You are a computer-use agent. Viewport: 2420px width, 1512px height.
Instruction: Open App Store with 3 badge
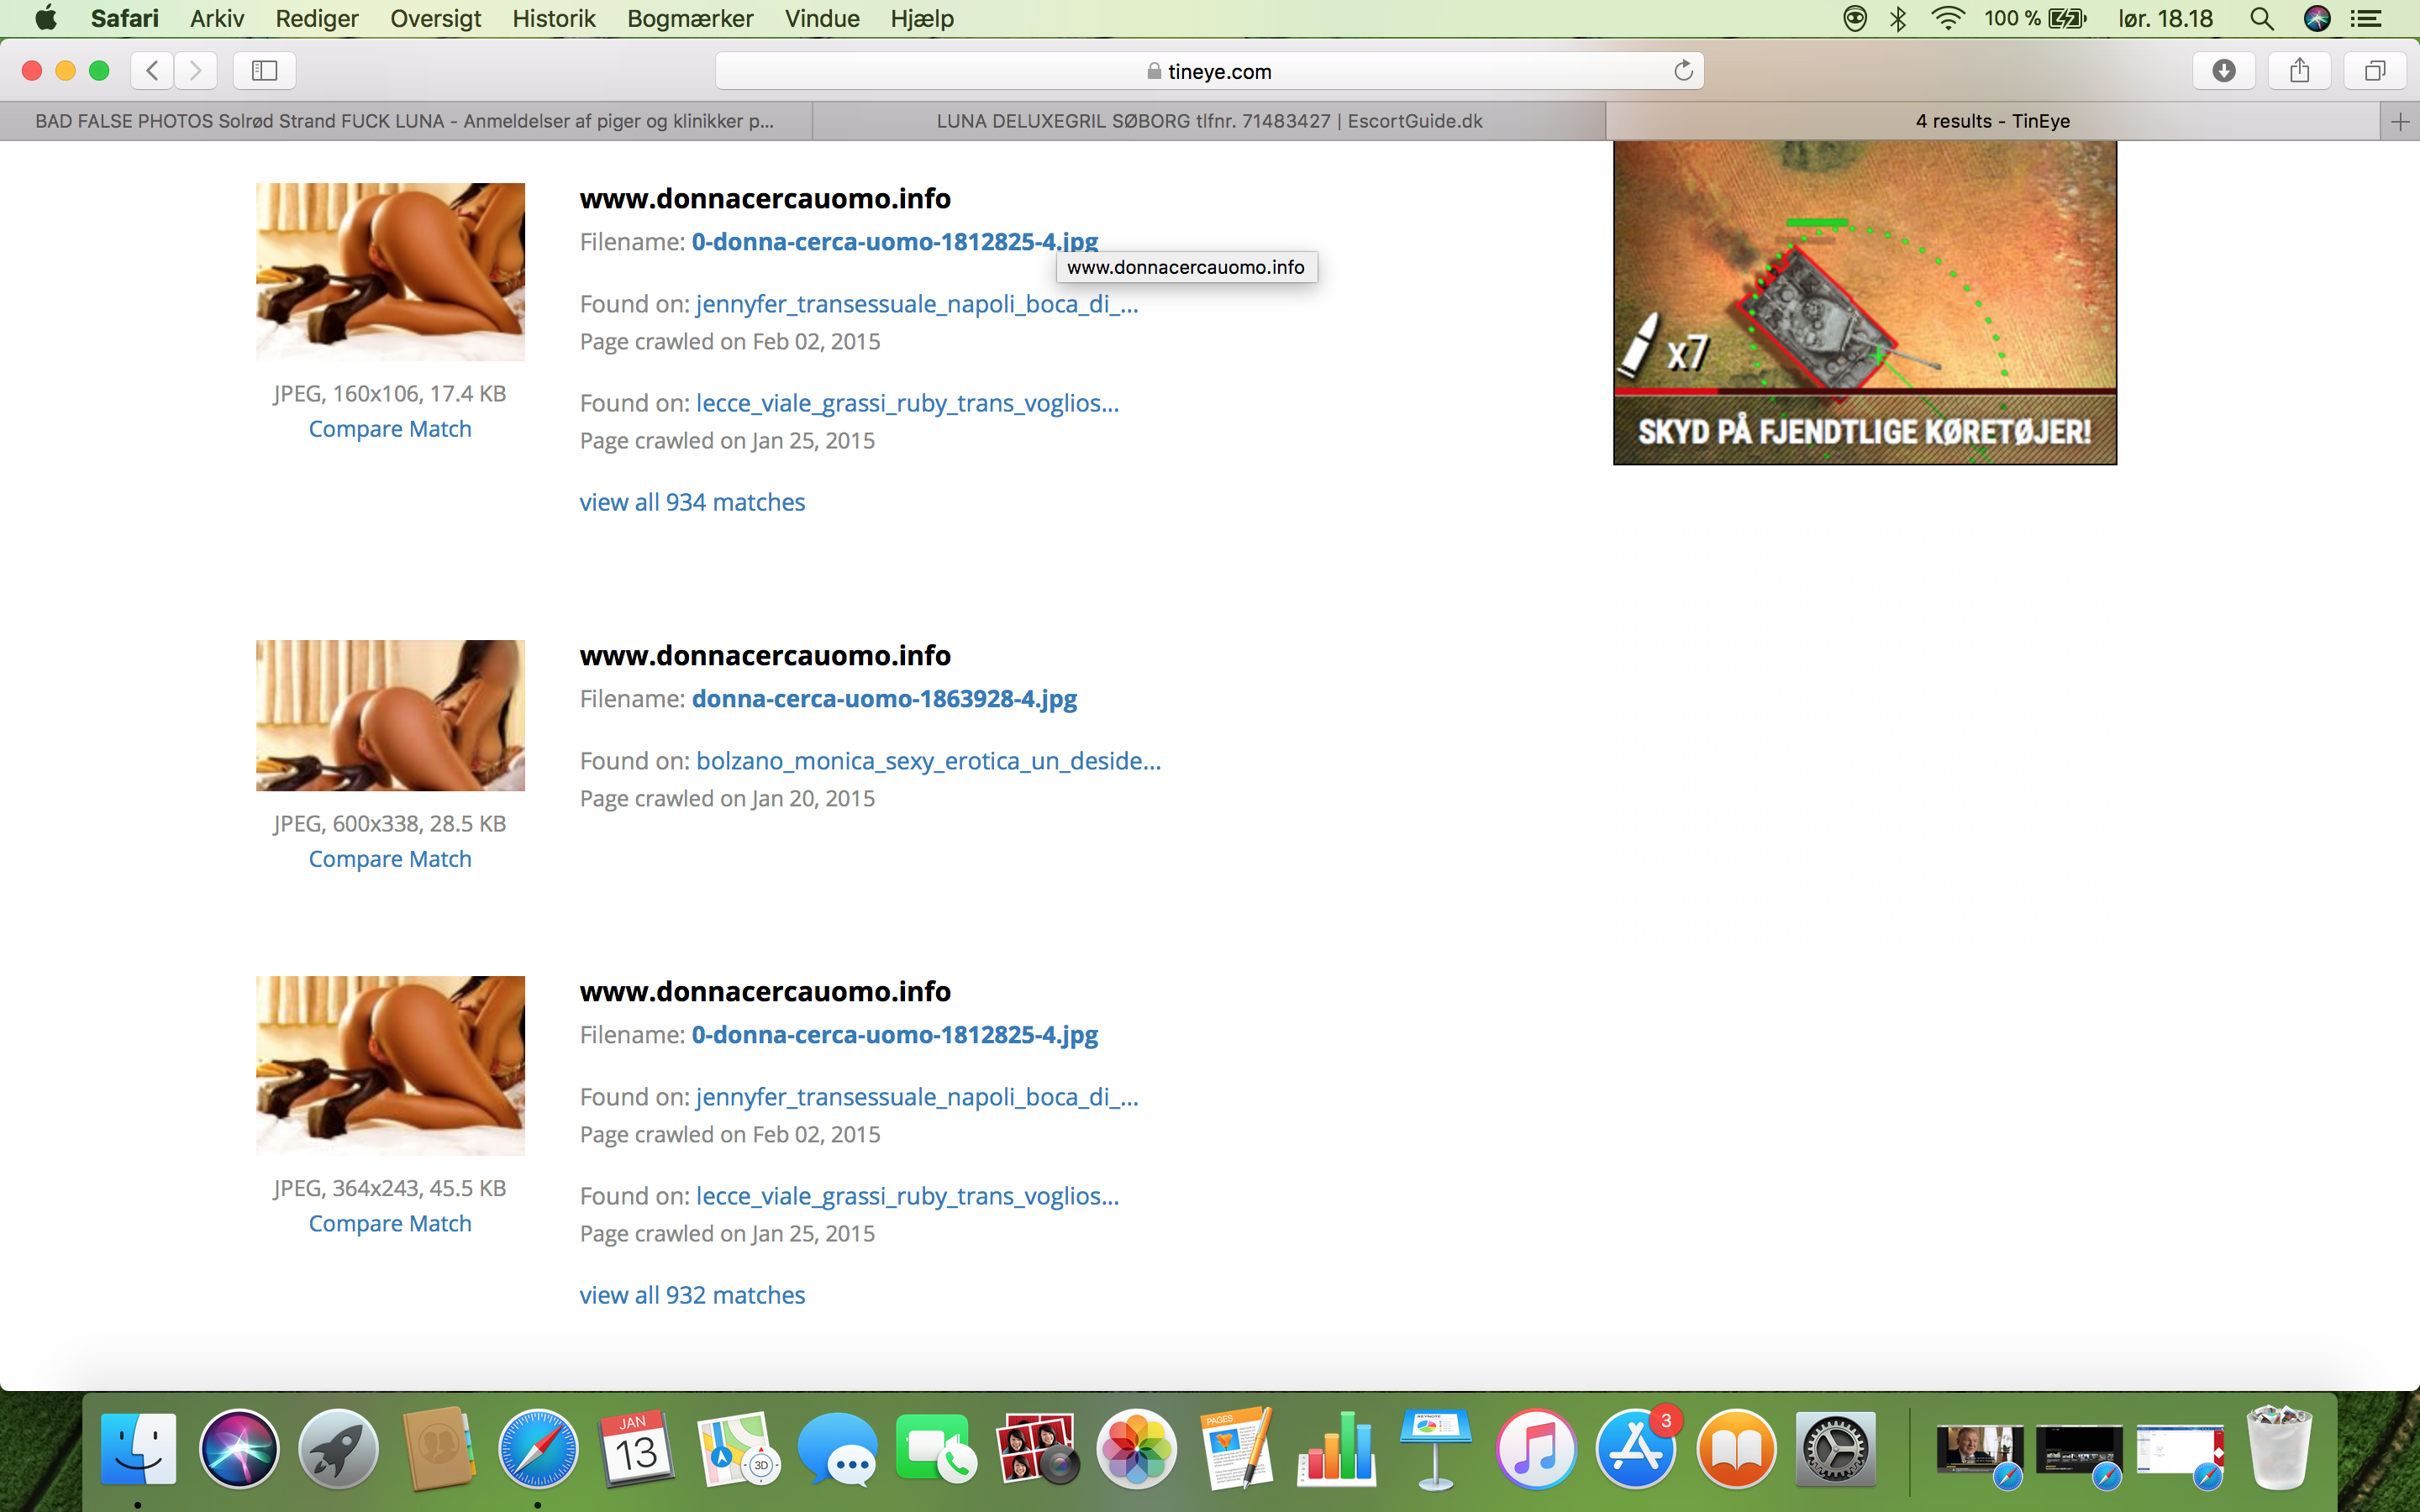pos(1636,1448)
